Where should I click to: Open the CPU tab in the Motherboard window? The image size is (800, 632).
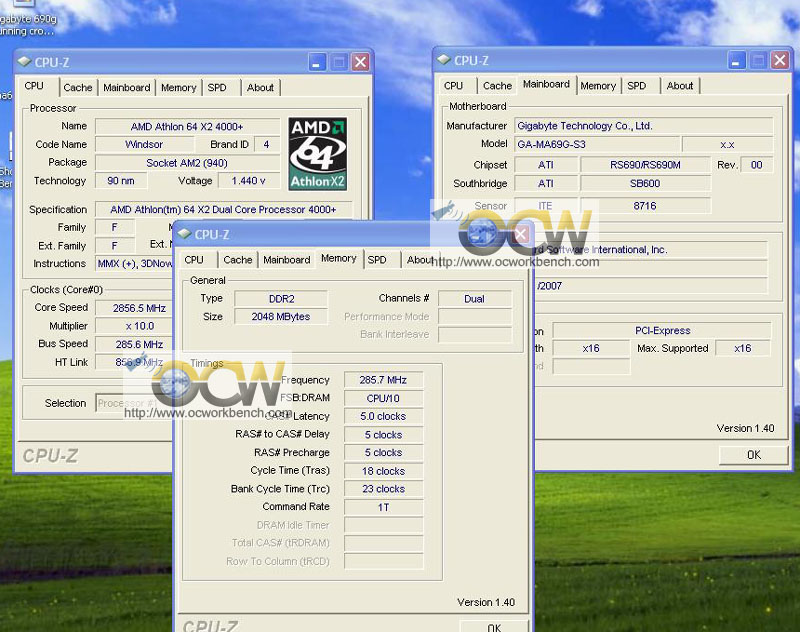(454, 86)
